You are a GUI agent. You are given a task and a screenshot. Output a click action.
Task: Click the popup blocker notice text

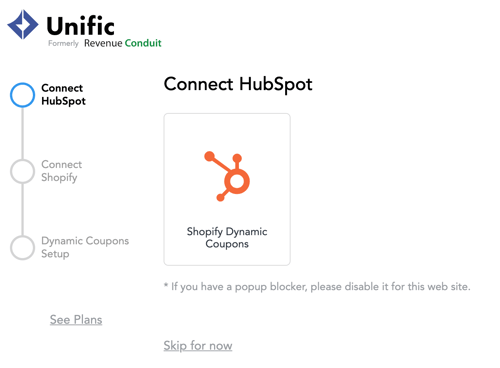pos(317,287)
